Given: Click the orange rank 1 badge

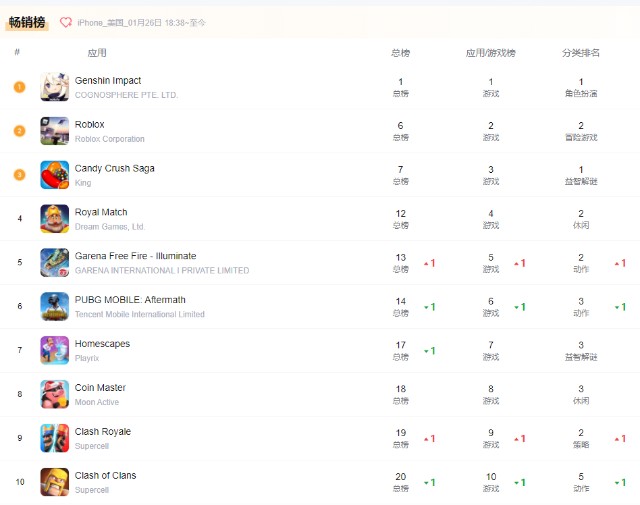Looking at the screenshot, I should pos(19,87).
